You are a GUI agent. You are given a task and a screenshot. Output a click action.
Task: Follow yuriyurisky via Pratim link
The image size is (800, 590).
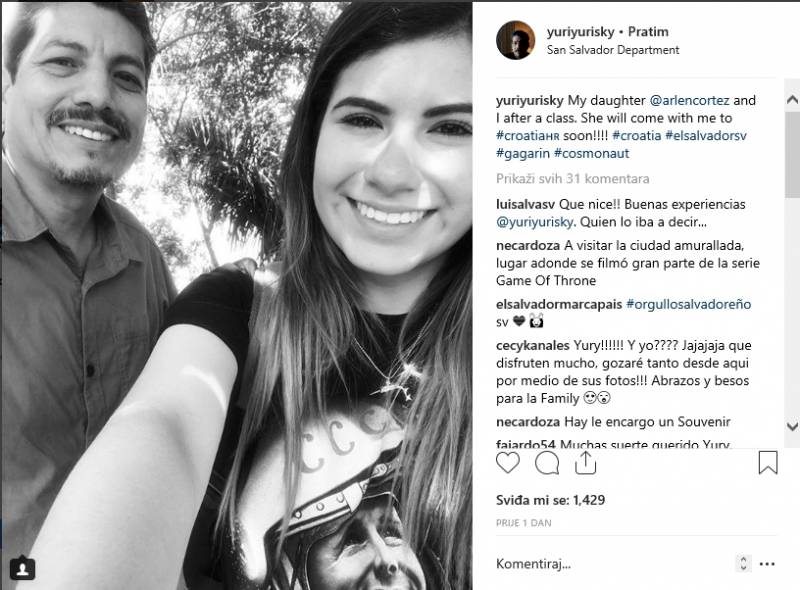pyautogui.click(x=648, y=32)
